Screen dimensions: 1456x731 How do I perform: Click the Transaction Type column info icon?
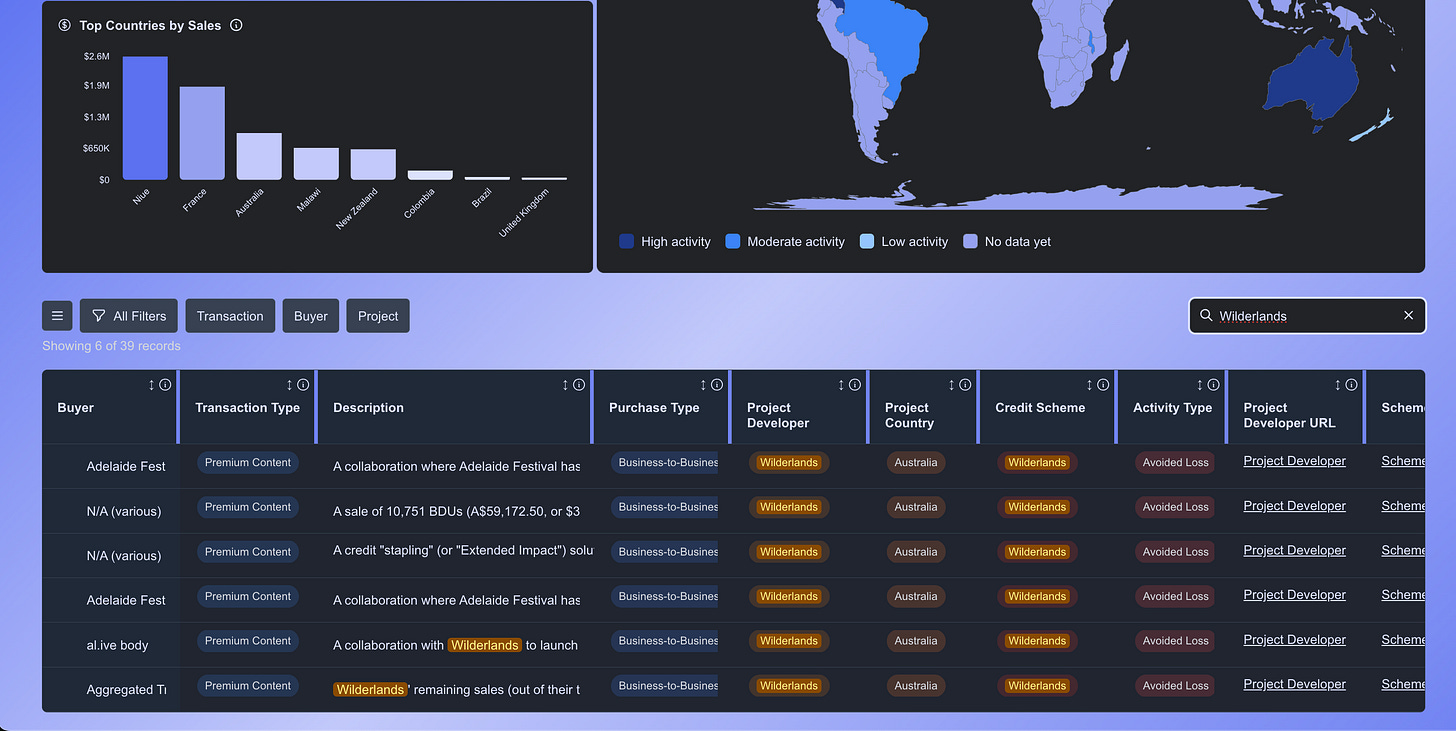coord(303,385)
